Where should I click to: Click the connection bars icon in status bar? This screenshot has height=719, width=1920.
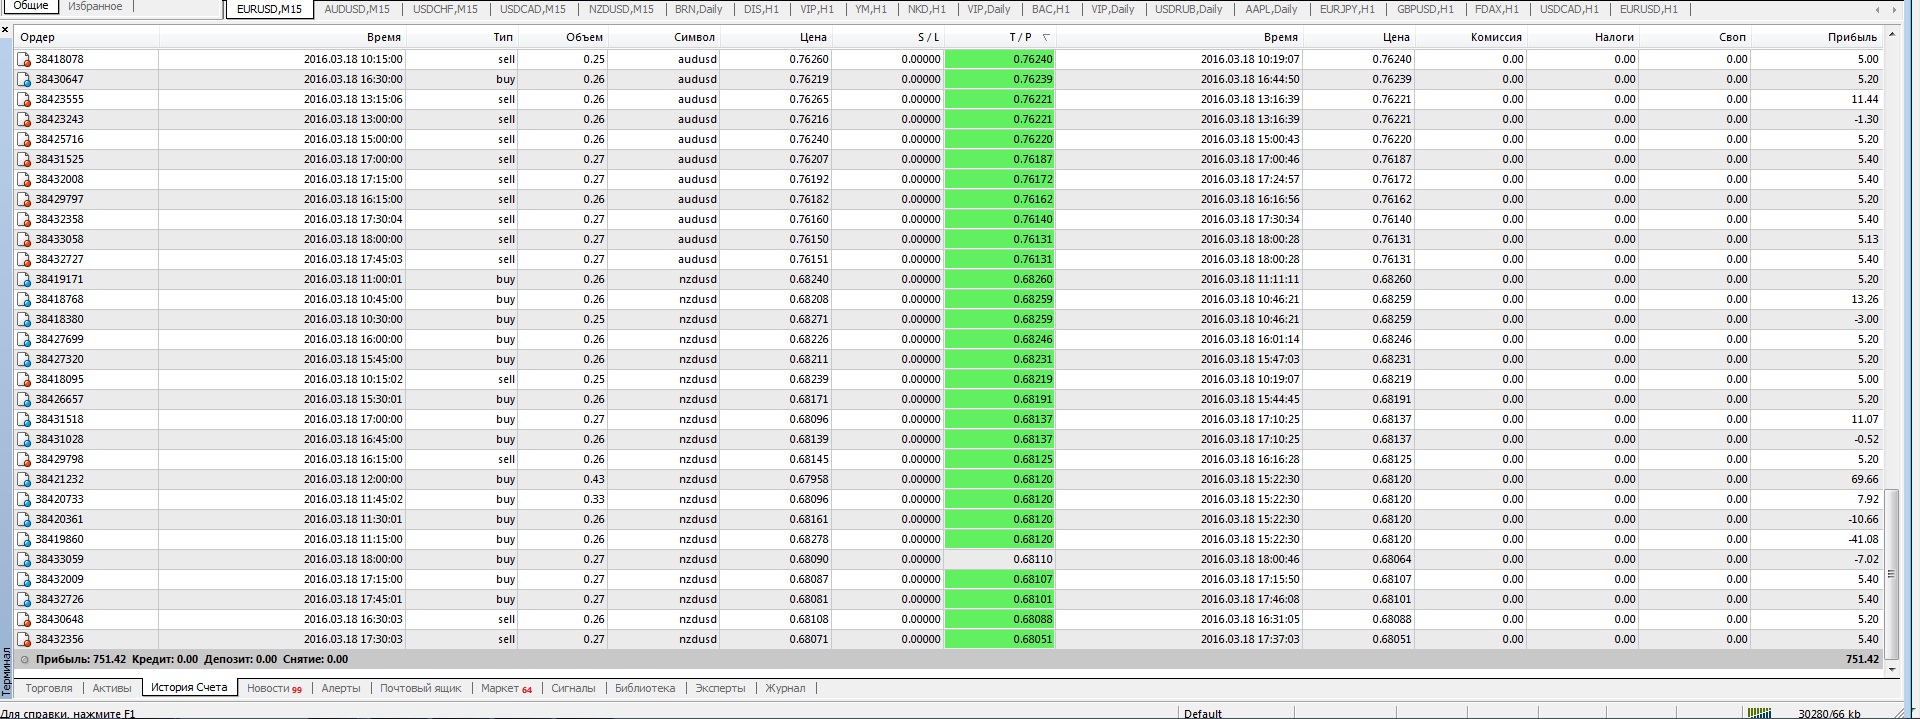pyautogui.click(x=1759, y=713)
